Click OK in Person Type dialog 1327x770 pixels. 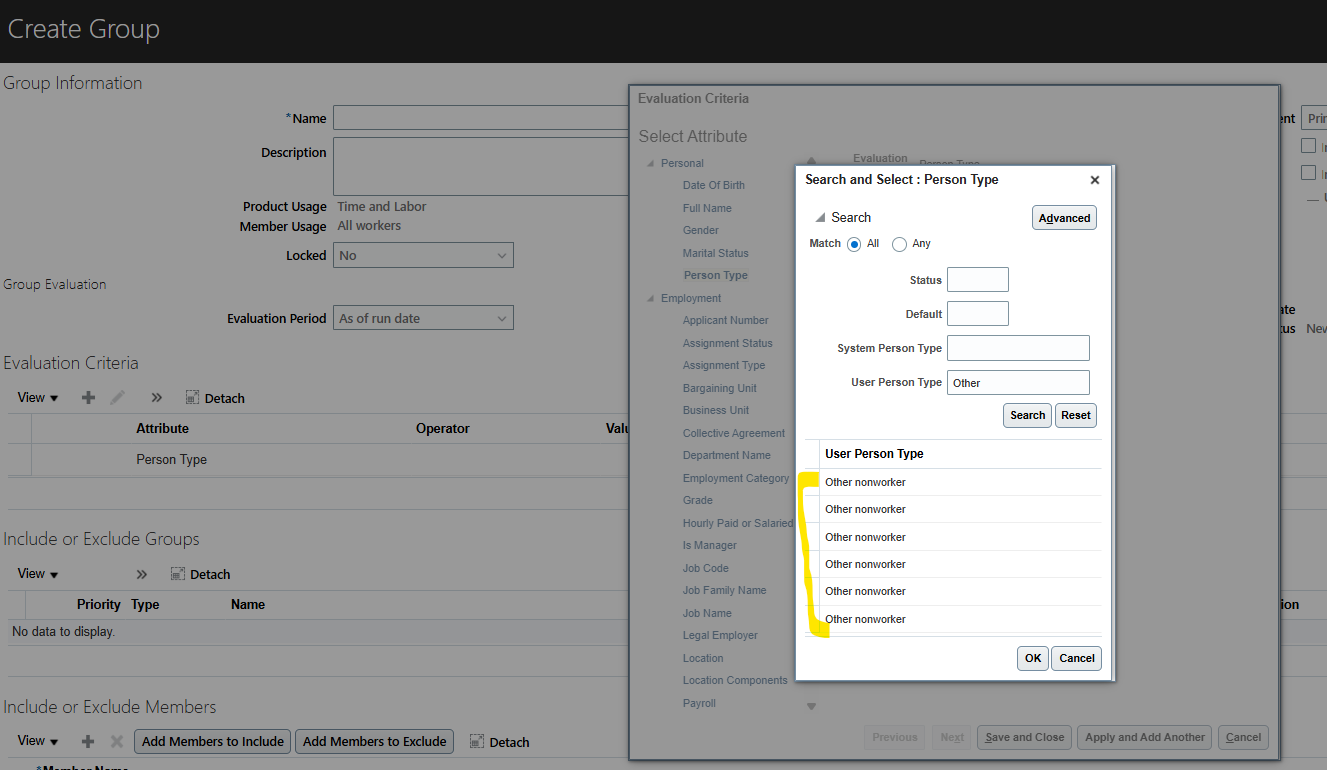(1033, 658)
